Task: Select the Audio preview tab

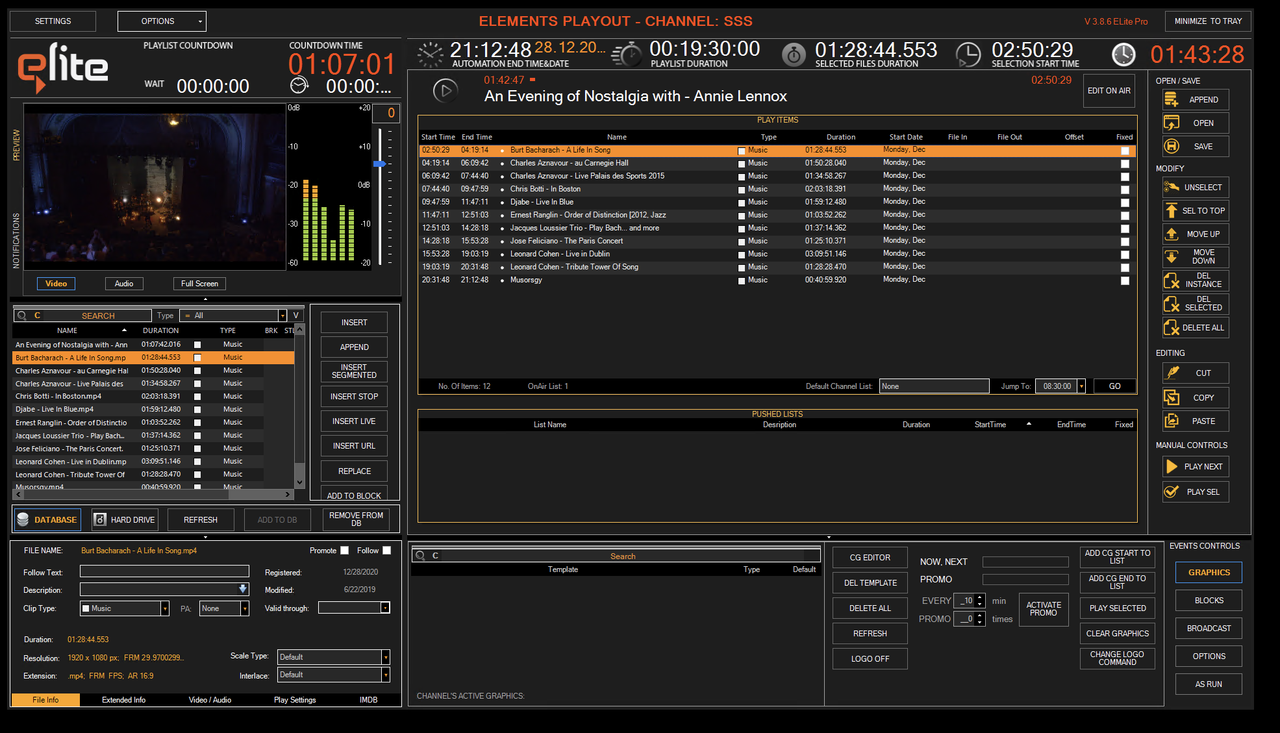Action: [124, 283]
